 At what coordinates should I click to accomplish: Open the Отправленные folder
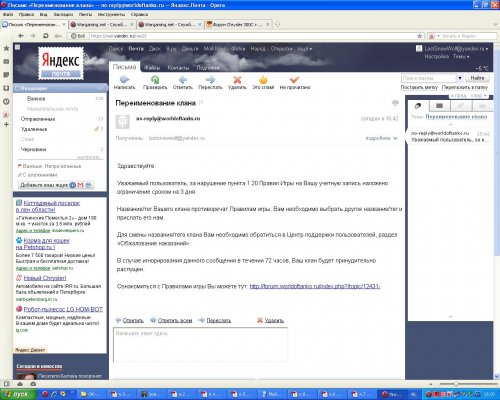(38, 119)
